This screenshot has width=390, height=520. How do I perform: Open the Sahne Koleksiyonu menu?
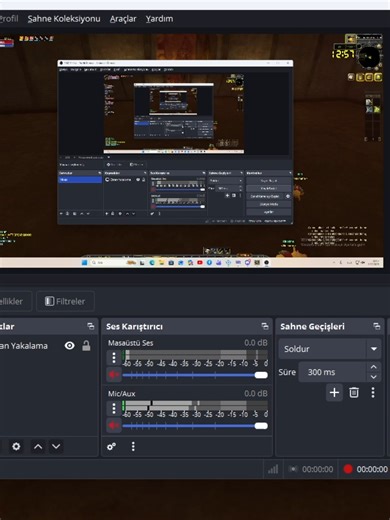pyautogui.click(x=64, y=19)
